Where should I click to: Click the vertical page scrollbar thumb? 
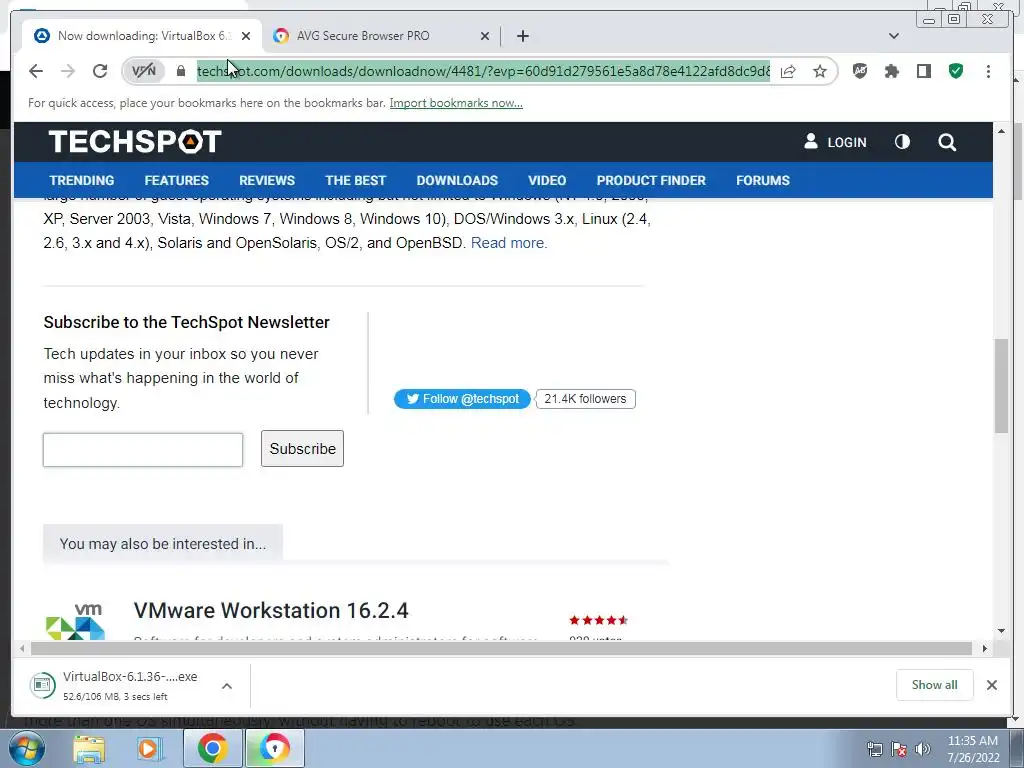pyautogui.click(x=1002, y=385)
